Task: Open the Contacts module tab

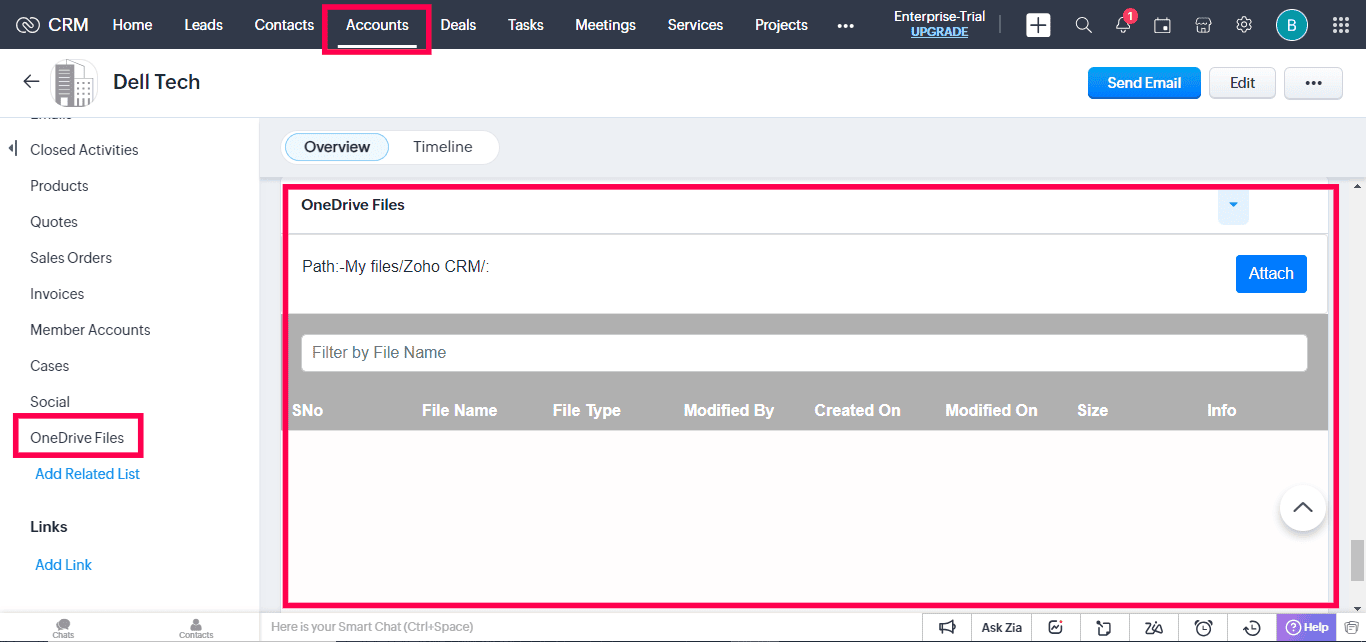Action: [284, 25]
